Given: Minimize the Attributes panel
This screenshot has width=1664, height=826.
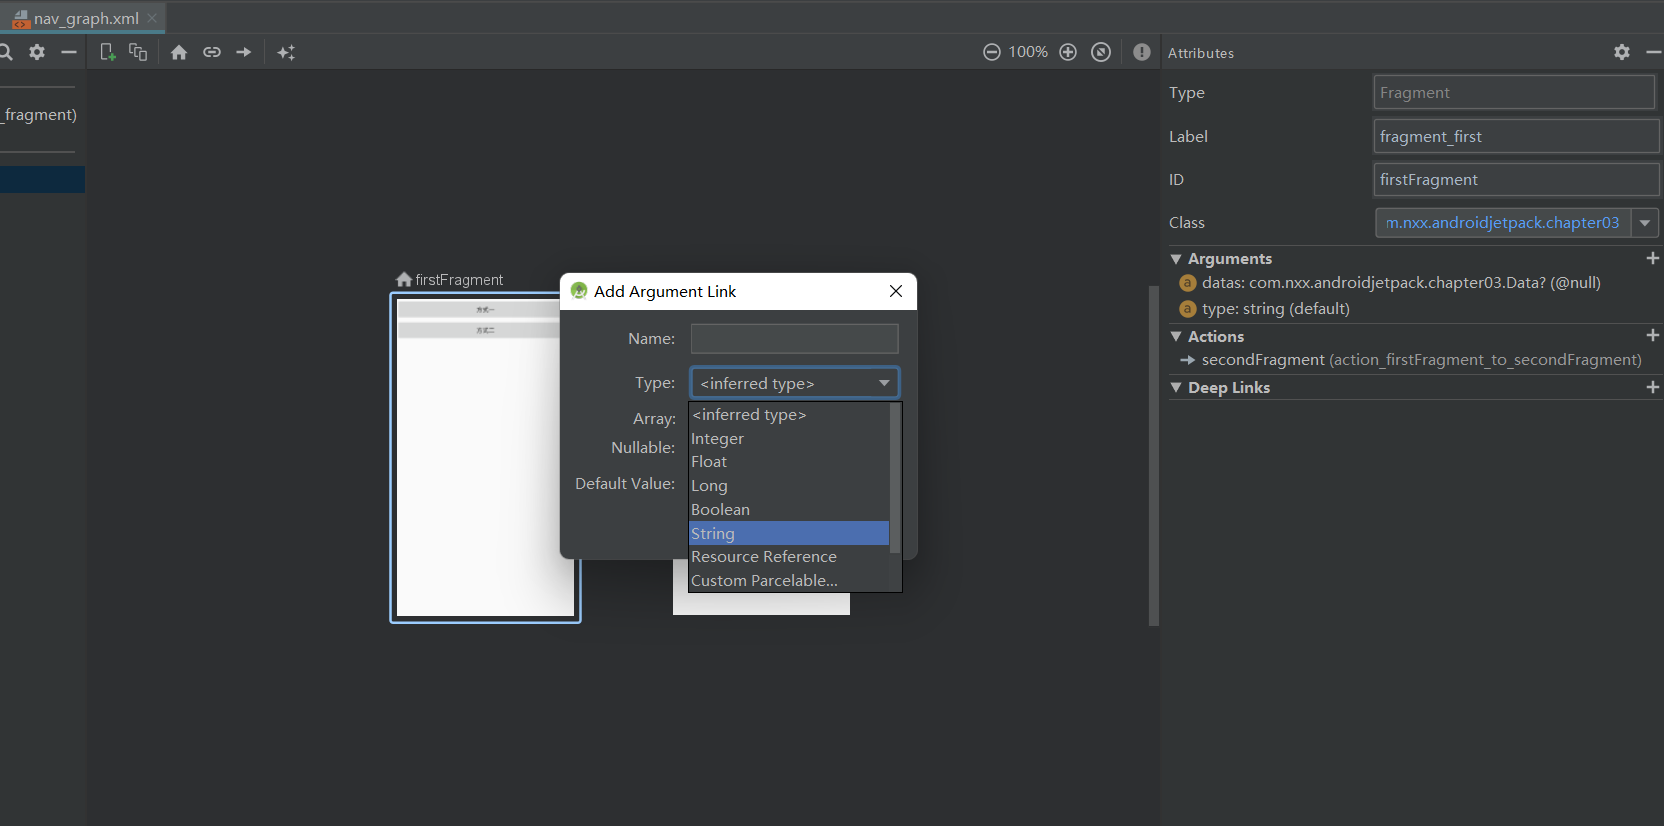Looking at the screenshot, I should (x=1654, y=52).
